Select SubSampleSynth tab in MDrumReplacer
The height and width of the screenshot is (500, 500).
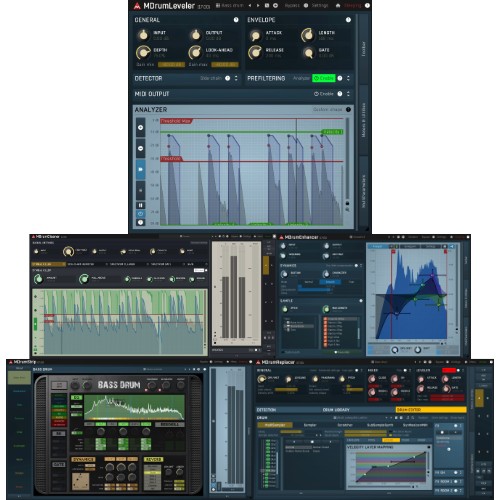tap(380, 425)
